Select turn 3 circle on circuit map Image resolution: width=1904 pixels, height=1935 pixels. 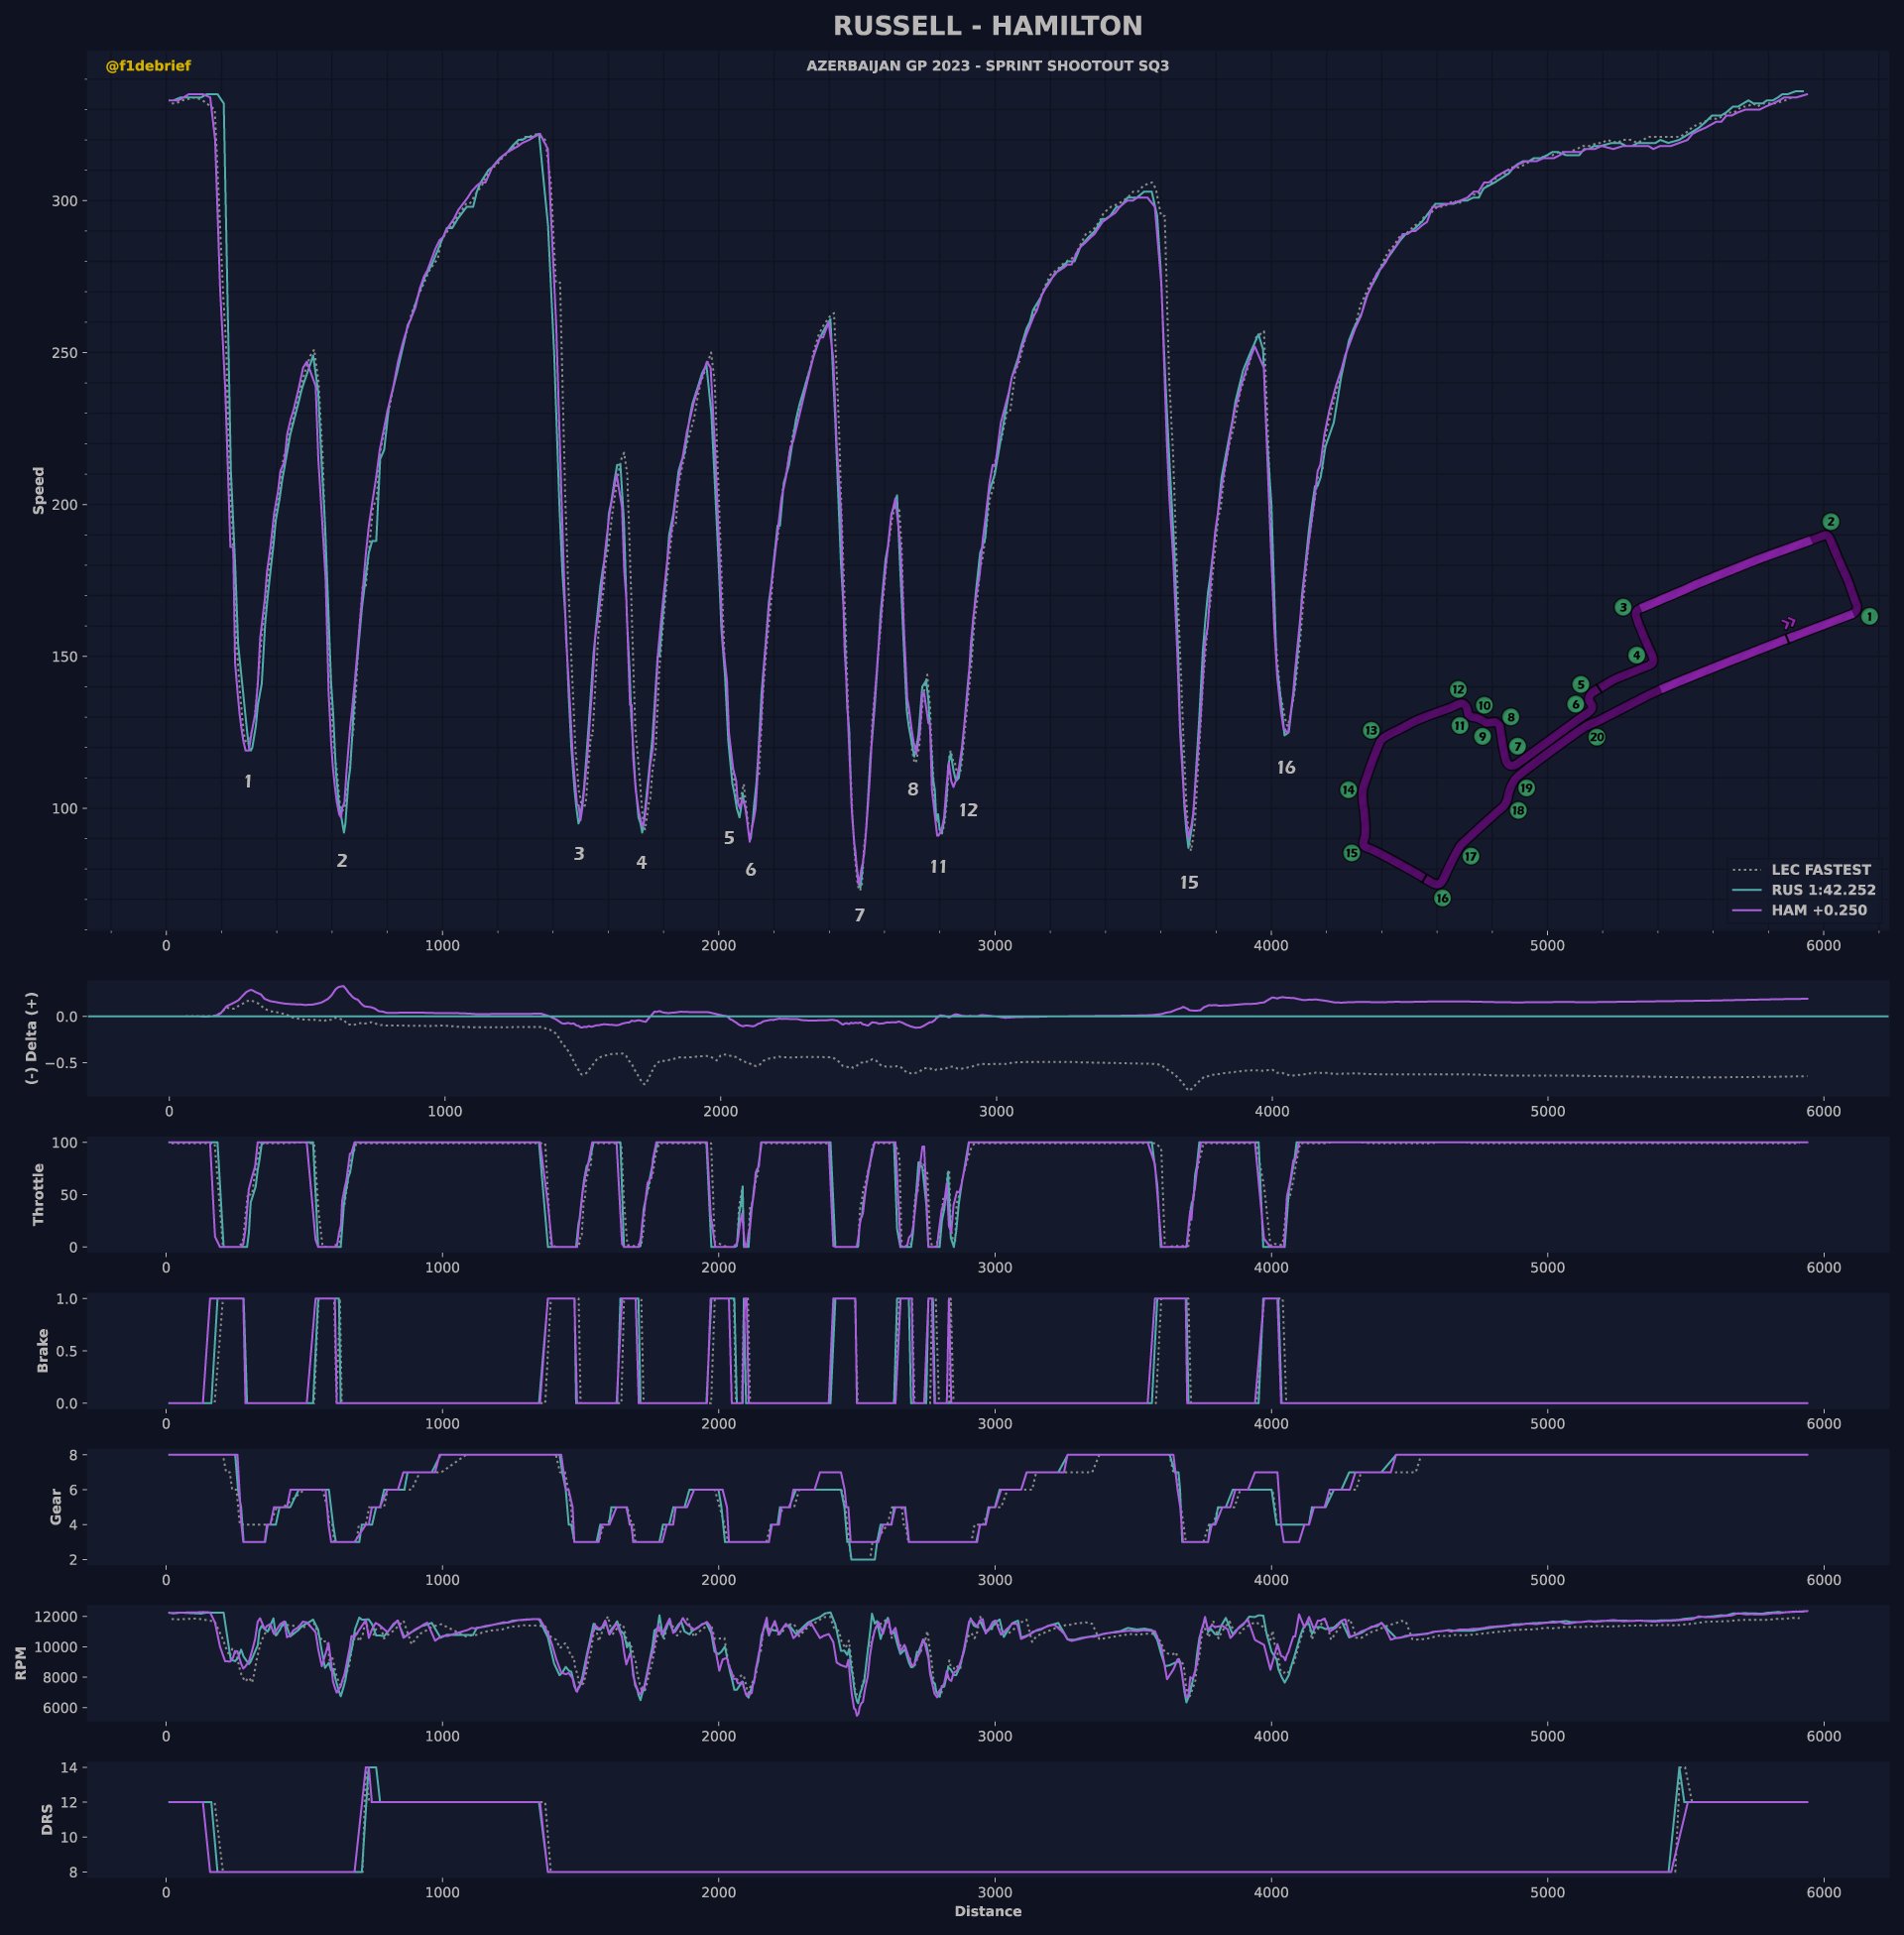click(1623, 607)
